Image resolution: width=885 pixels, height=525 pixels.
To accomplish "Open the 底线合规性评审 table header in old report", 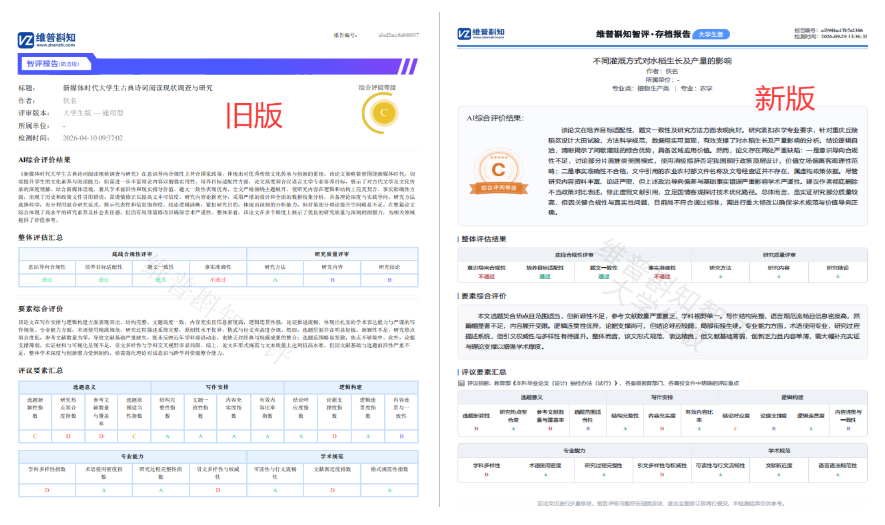I will click(132, 254).
